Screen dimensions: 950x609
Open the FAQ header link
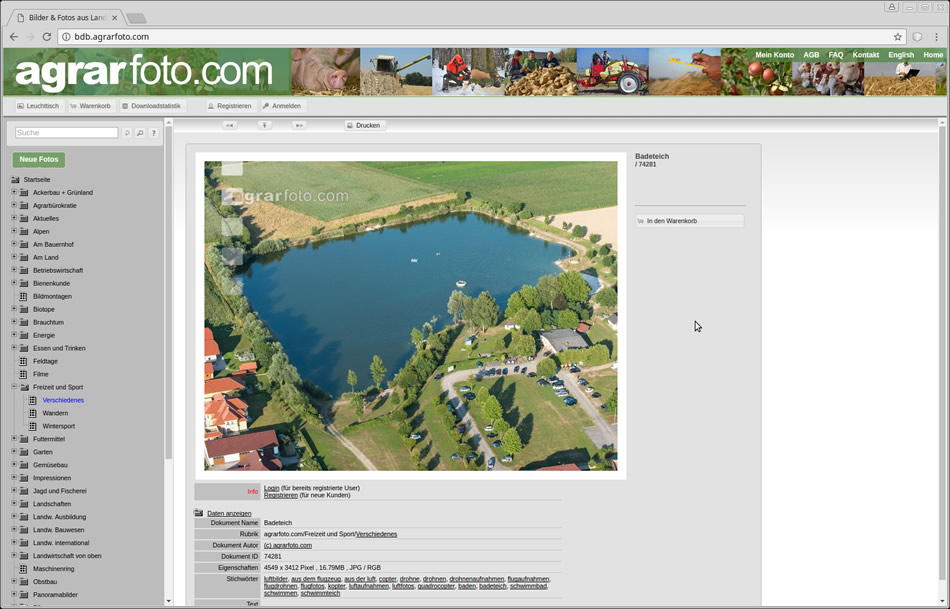pyautogui.click(x=836, y=55)
